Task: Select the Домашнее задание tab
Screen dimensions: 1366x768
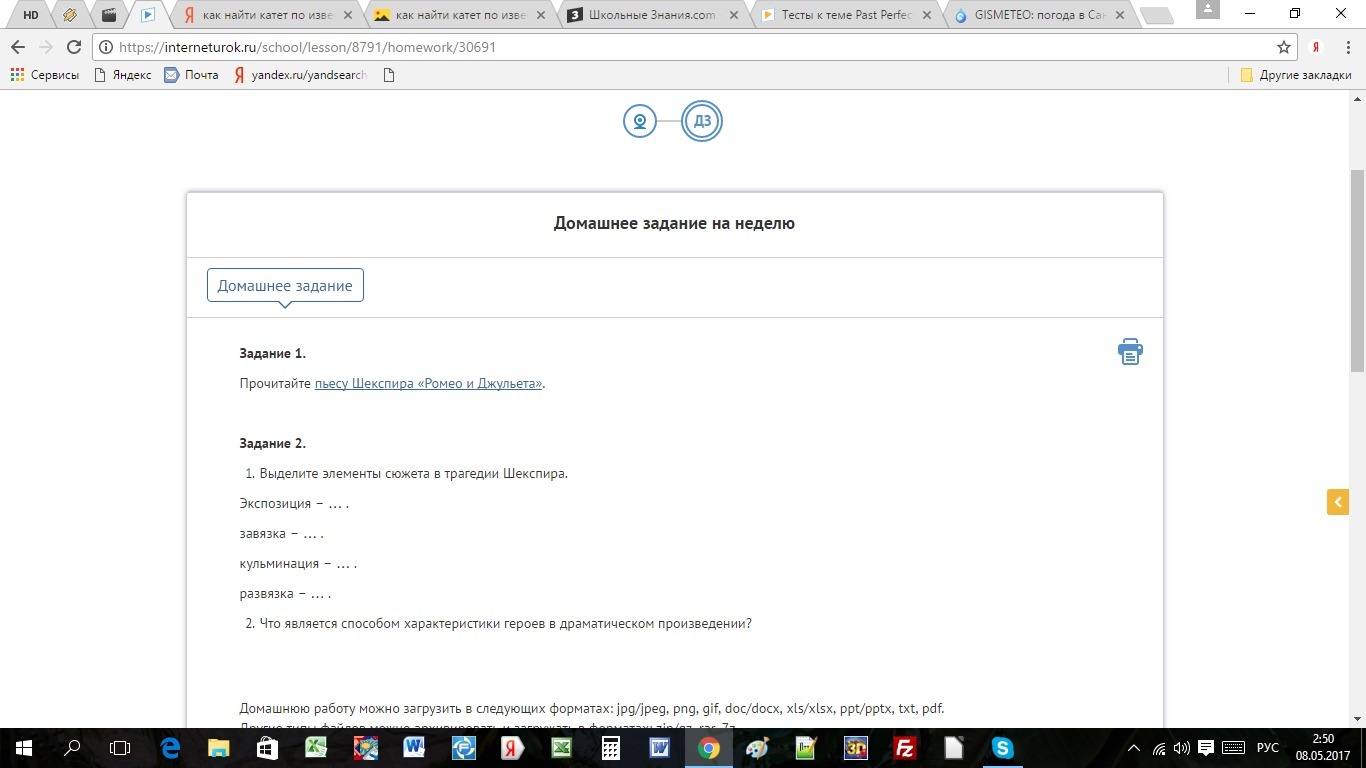Action: (285, 286)
